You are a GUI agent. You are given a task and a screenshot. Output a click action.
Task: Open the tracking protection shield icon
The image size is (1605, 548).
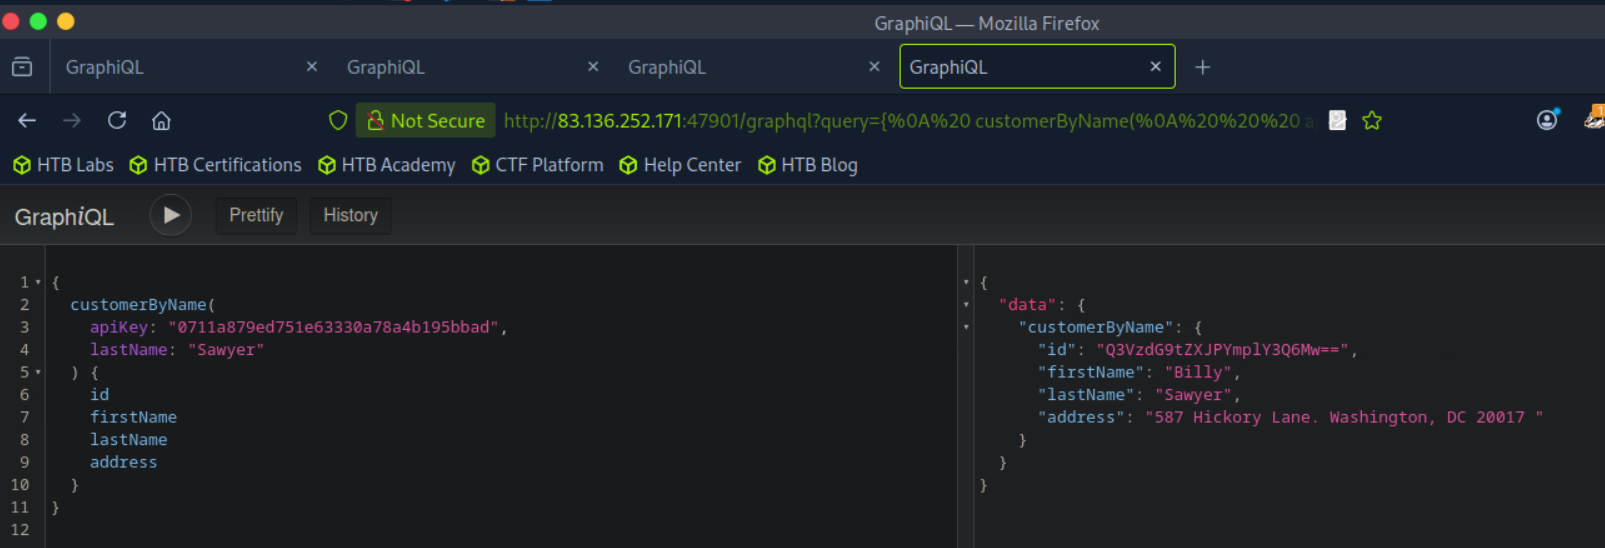tap(338, 121)
